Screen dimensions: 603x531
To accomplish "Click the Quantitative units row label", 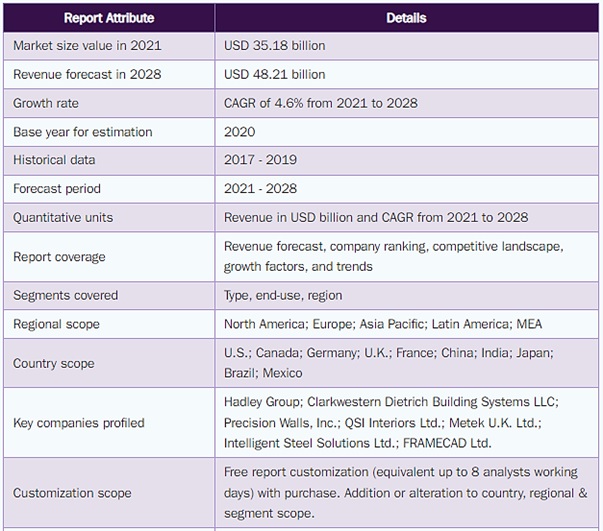I will 63,217.
